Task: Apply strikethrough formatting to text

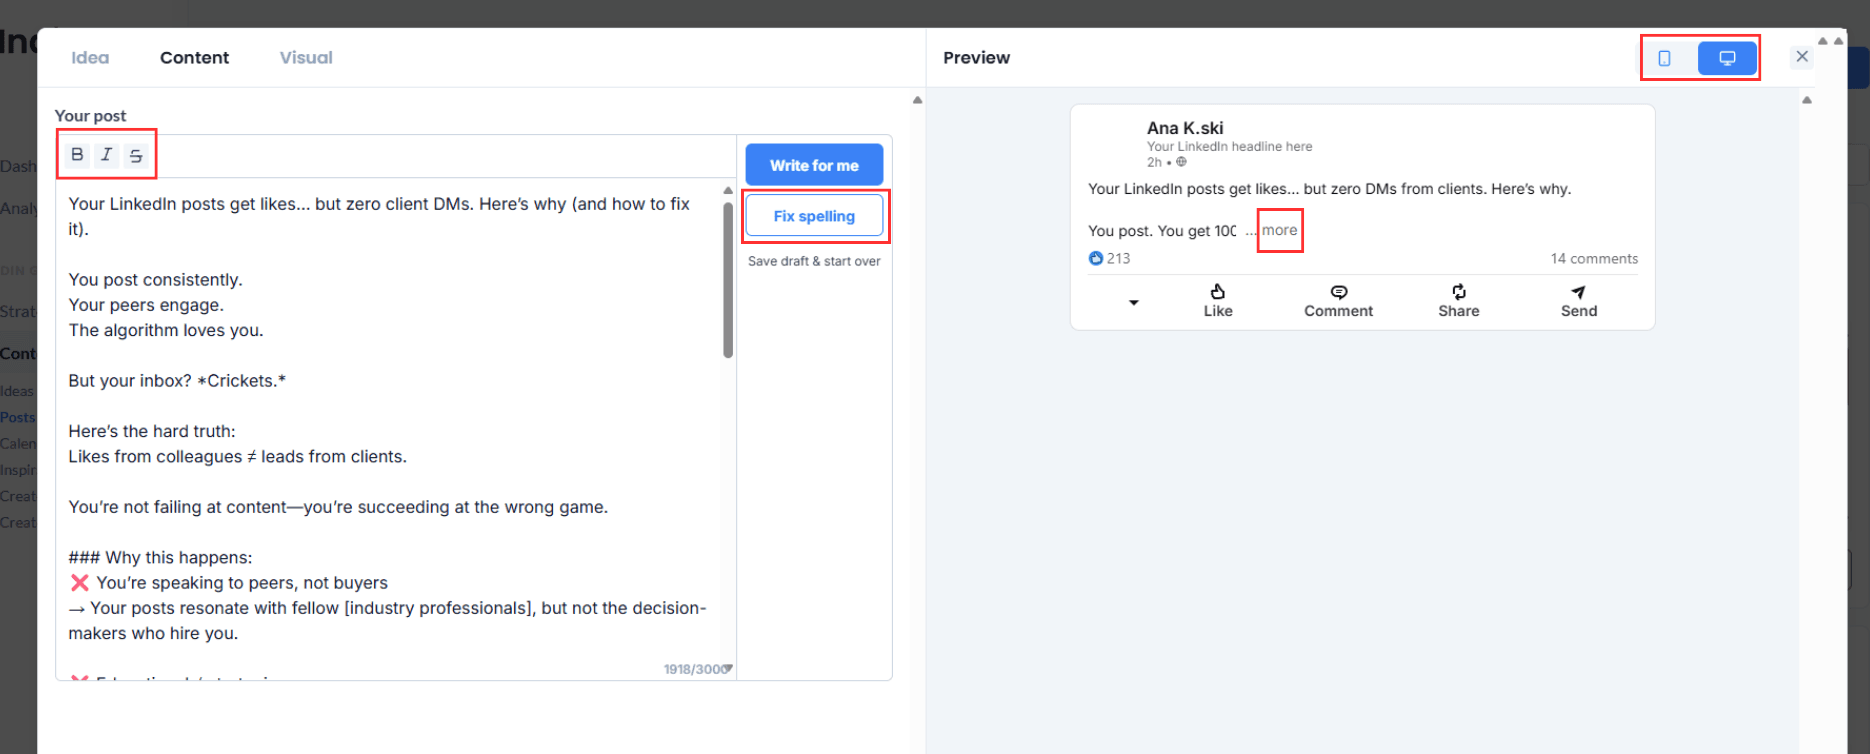Action: point(136,156)
